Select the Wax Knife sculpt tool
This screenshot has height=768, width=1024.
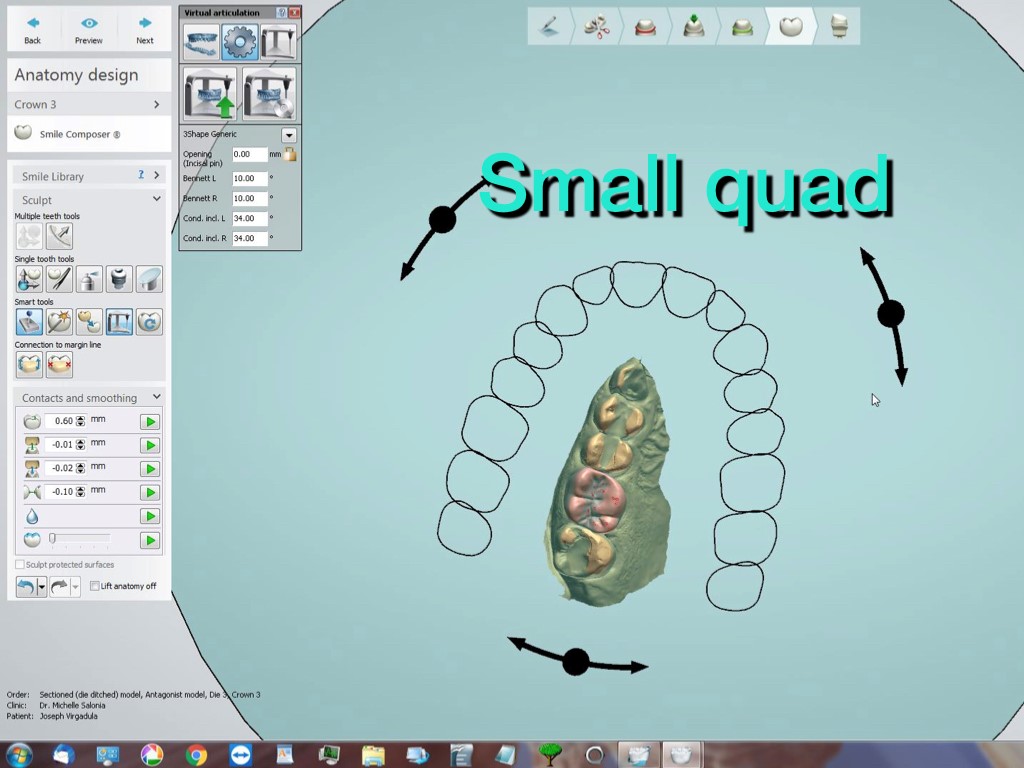click(x=59, y=279)
